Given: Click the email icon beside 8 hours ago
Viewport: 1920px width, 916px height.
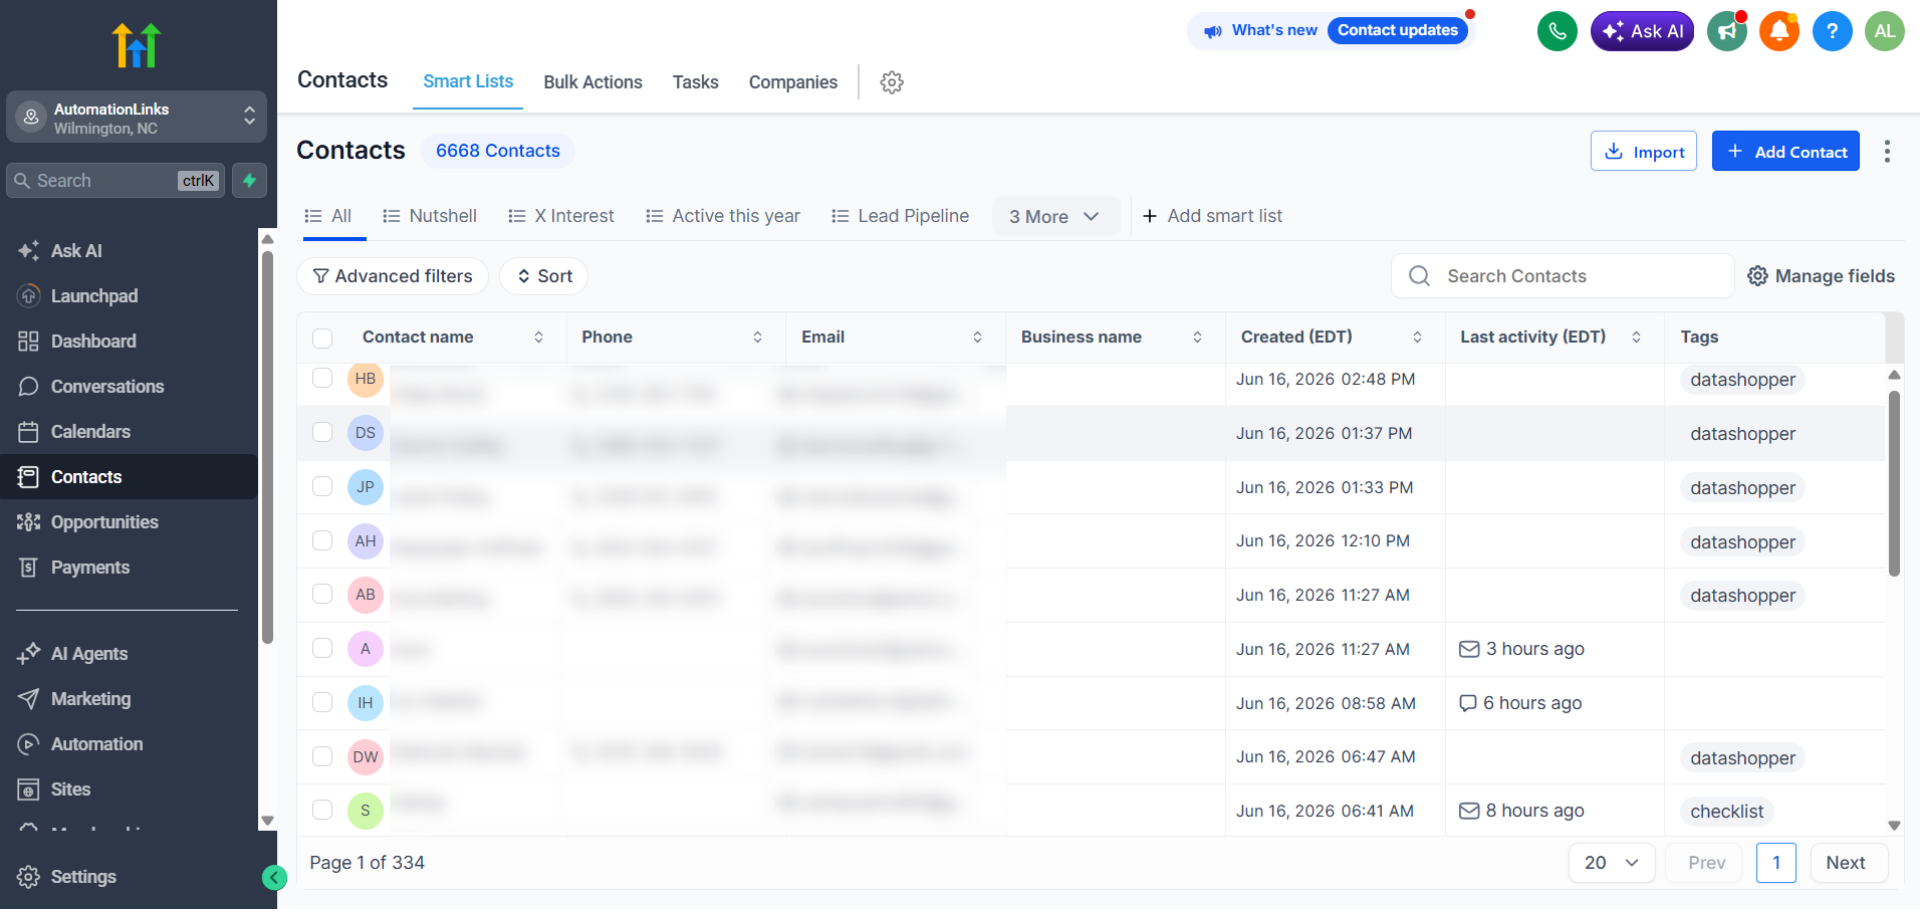Looking at the screenshot, I should click(x=1469, y=811).
